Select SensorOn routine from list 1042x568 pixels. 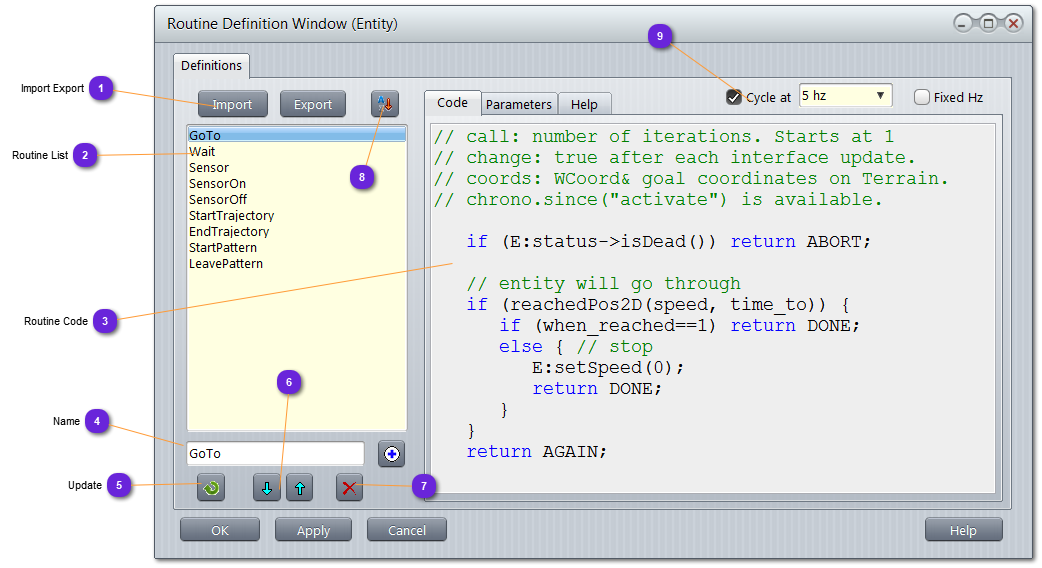tap(217, 184)
